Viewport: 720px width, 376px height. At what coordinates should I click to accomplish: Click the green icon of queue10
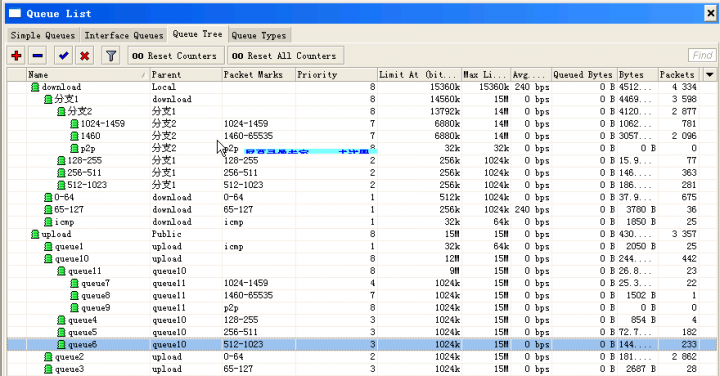48,258
